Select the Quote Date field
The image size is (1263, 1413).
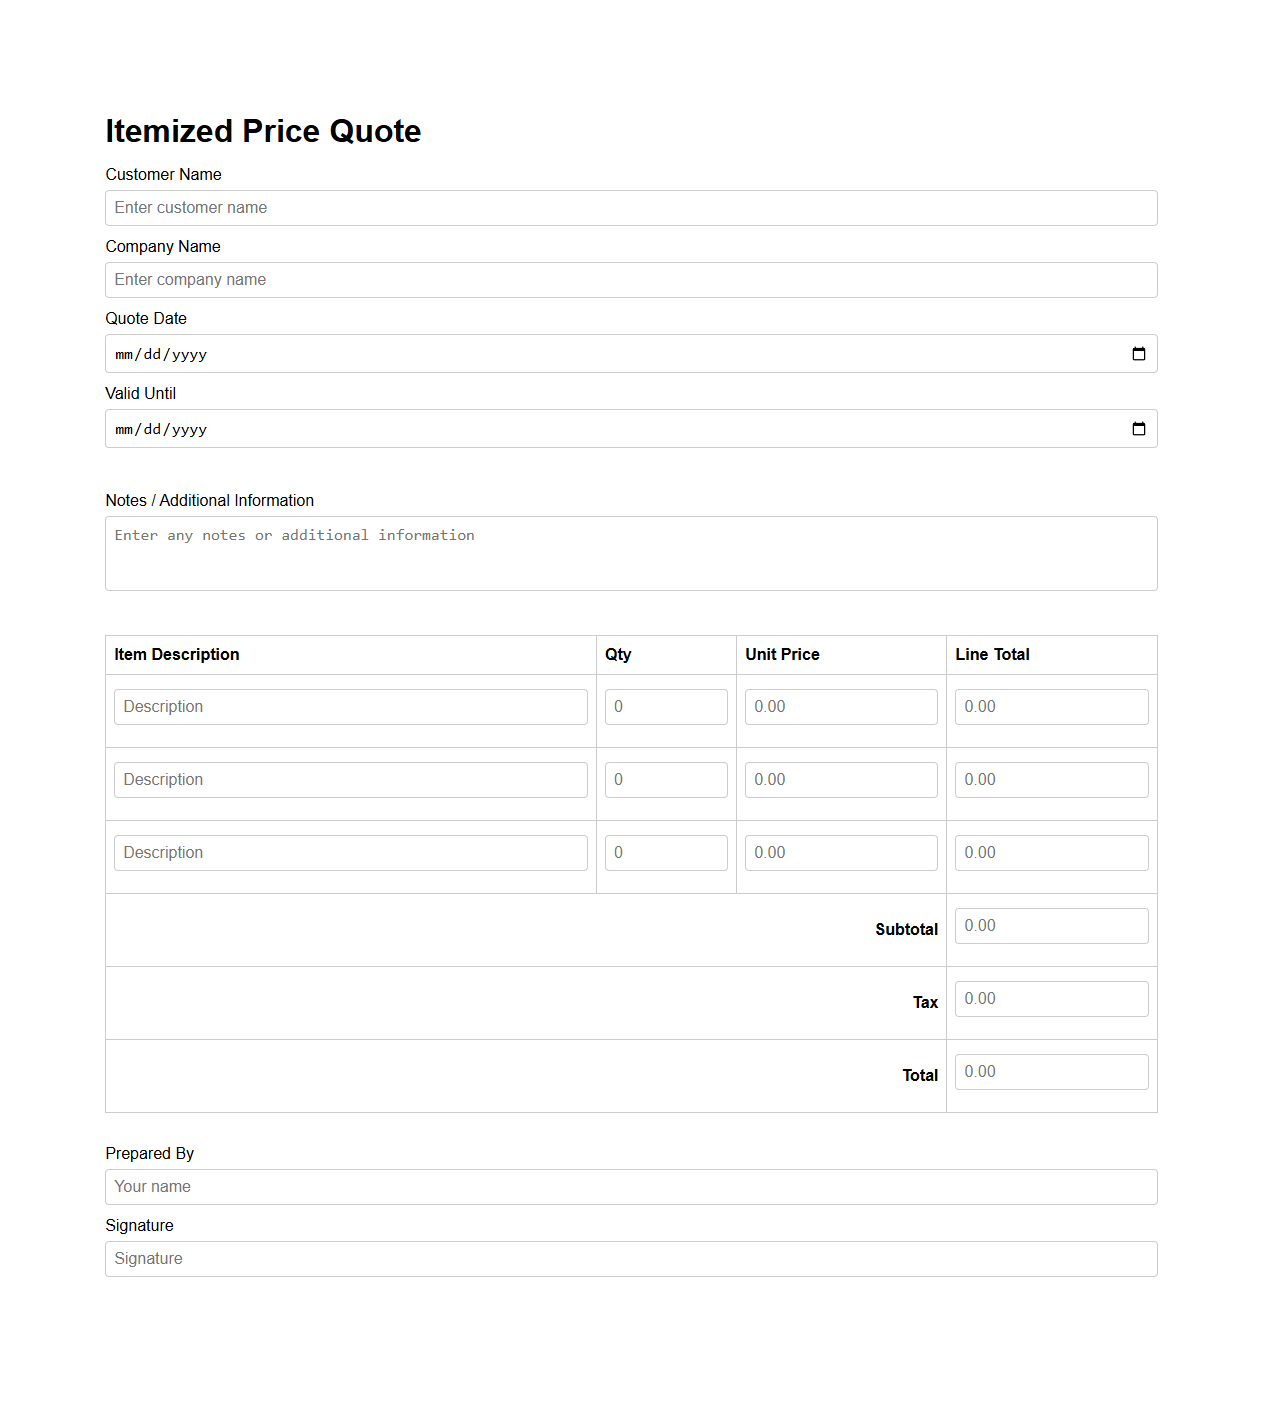coord(500,353)
